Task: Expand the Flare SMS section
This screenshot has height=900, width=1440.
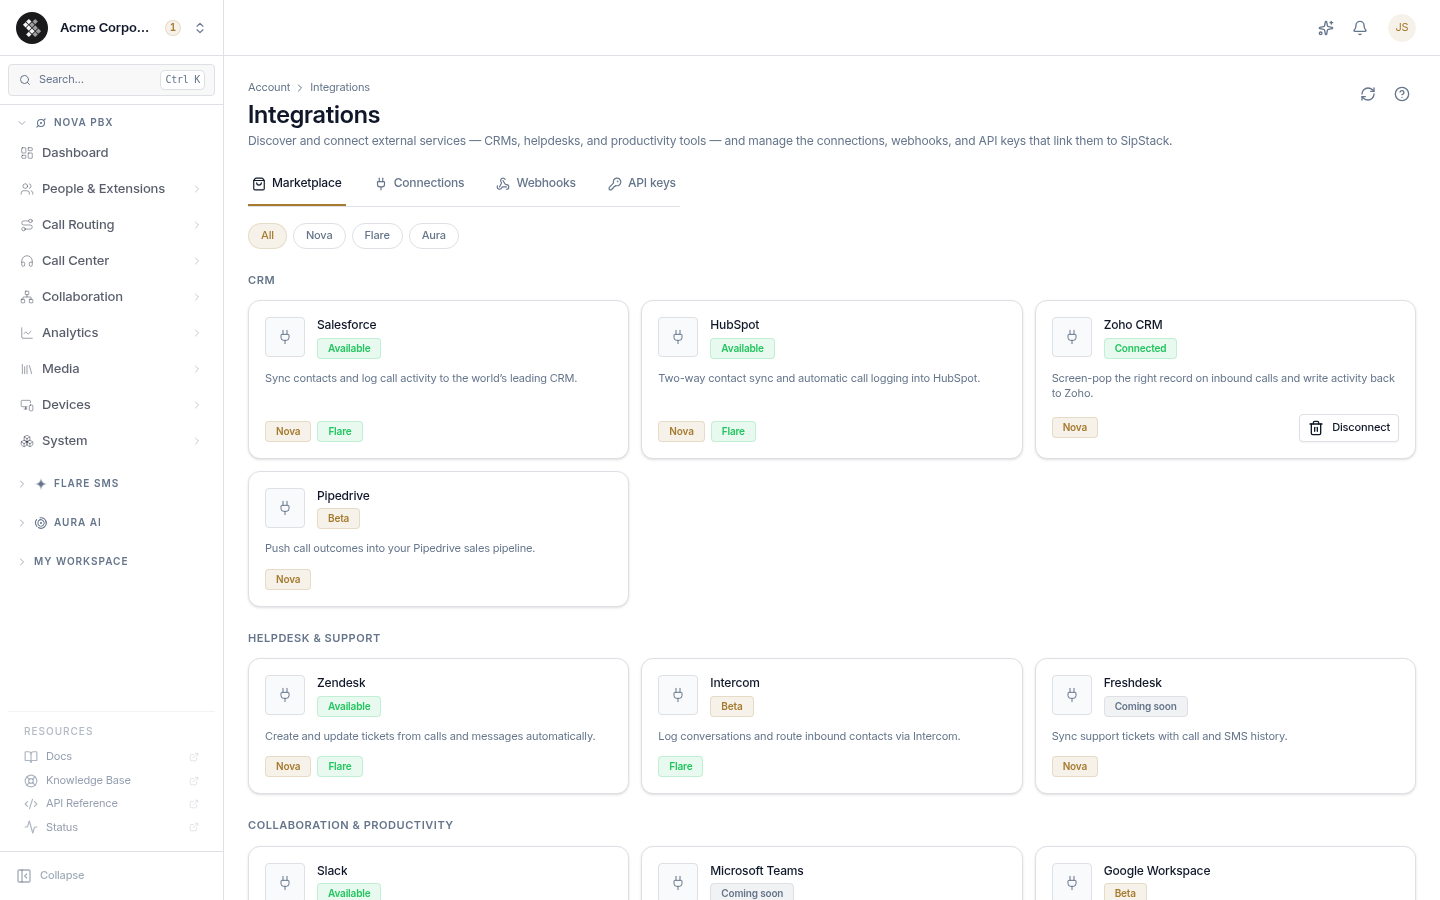Action: [111, 484]
